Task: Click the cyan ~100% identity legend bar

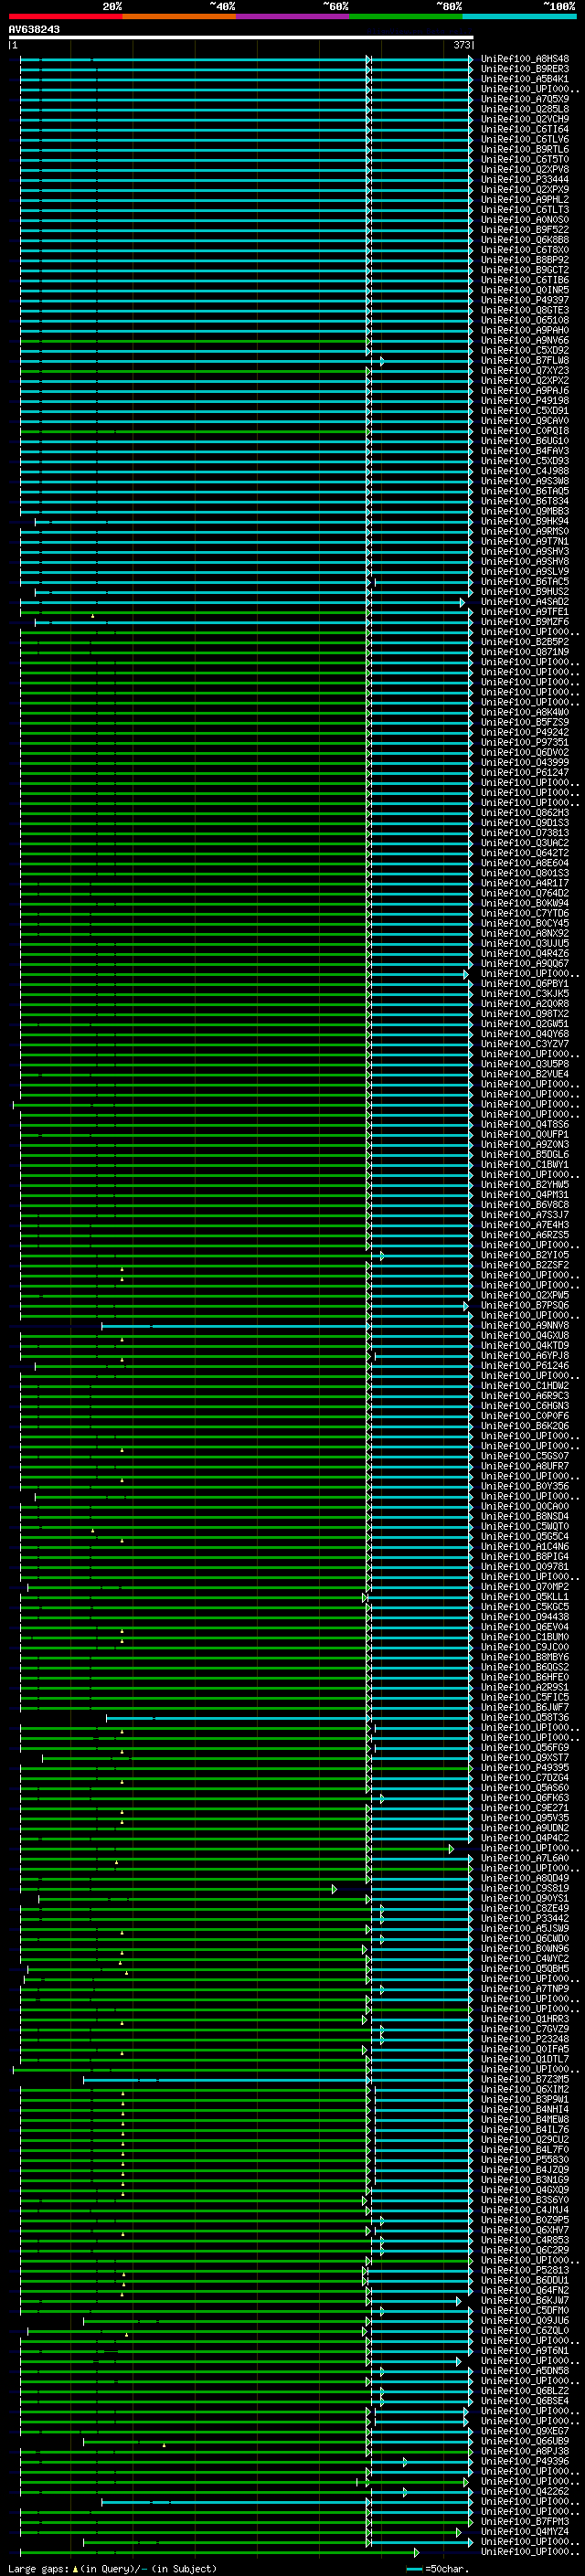Action: 520,16
